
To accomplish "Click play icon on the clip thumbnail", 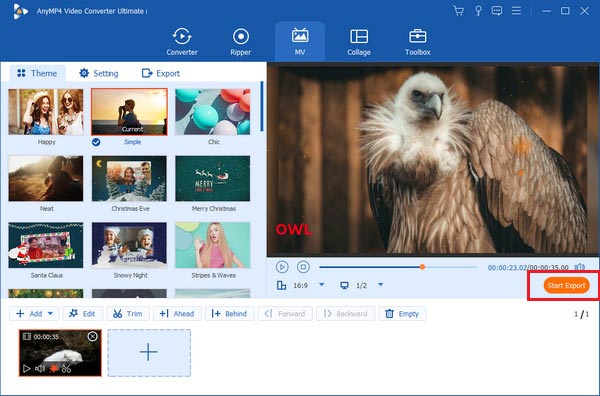I will [26, 368].
